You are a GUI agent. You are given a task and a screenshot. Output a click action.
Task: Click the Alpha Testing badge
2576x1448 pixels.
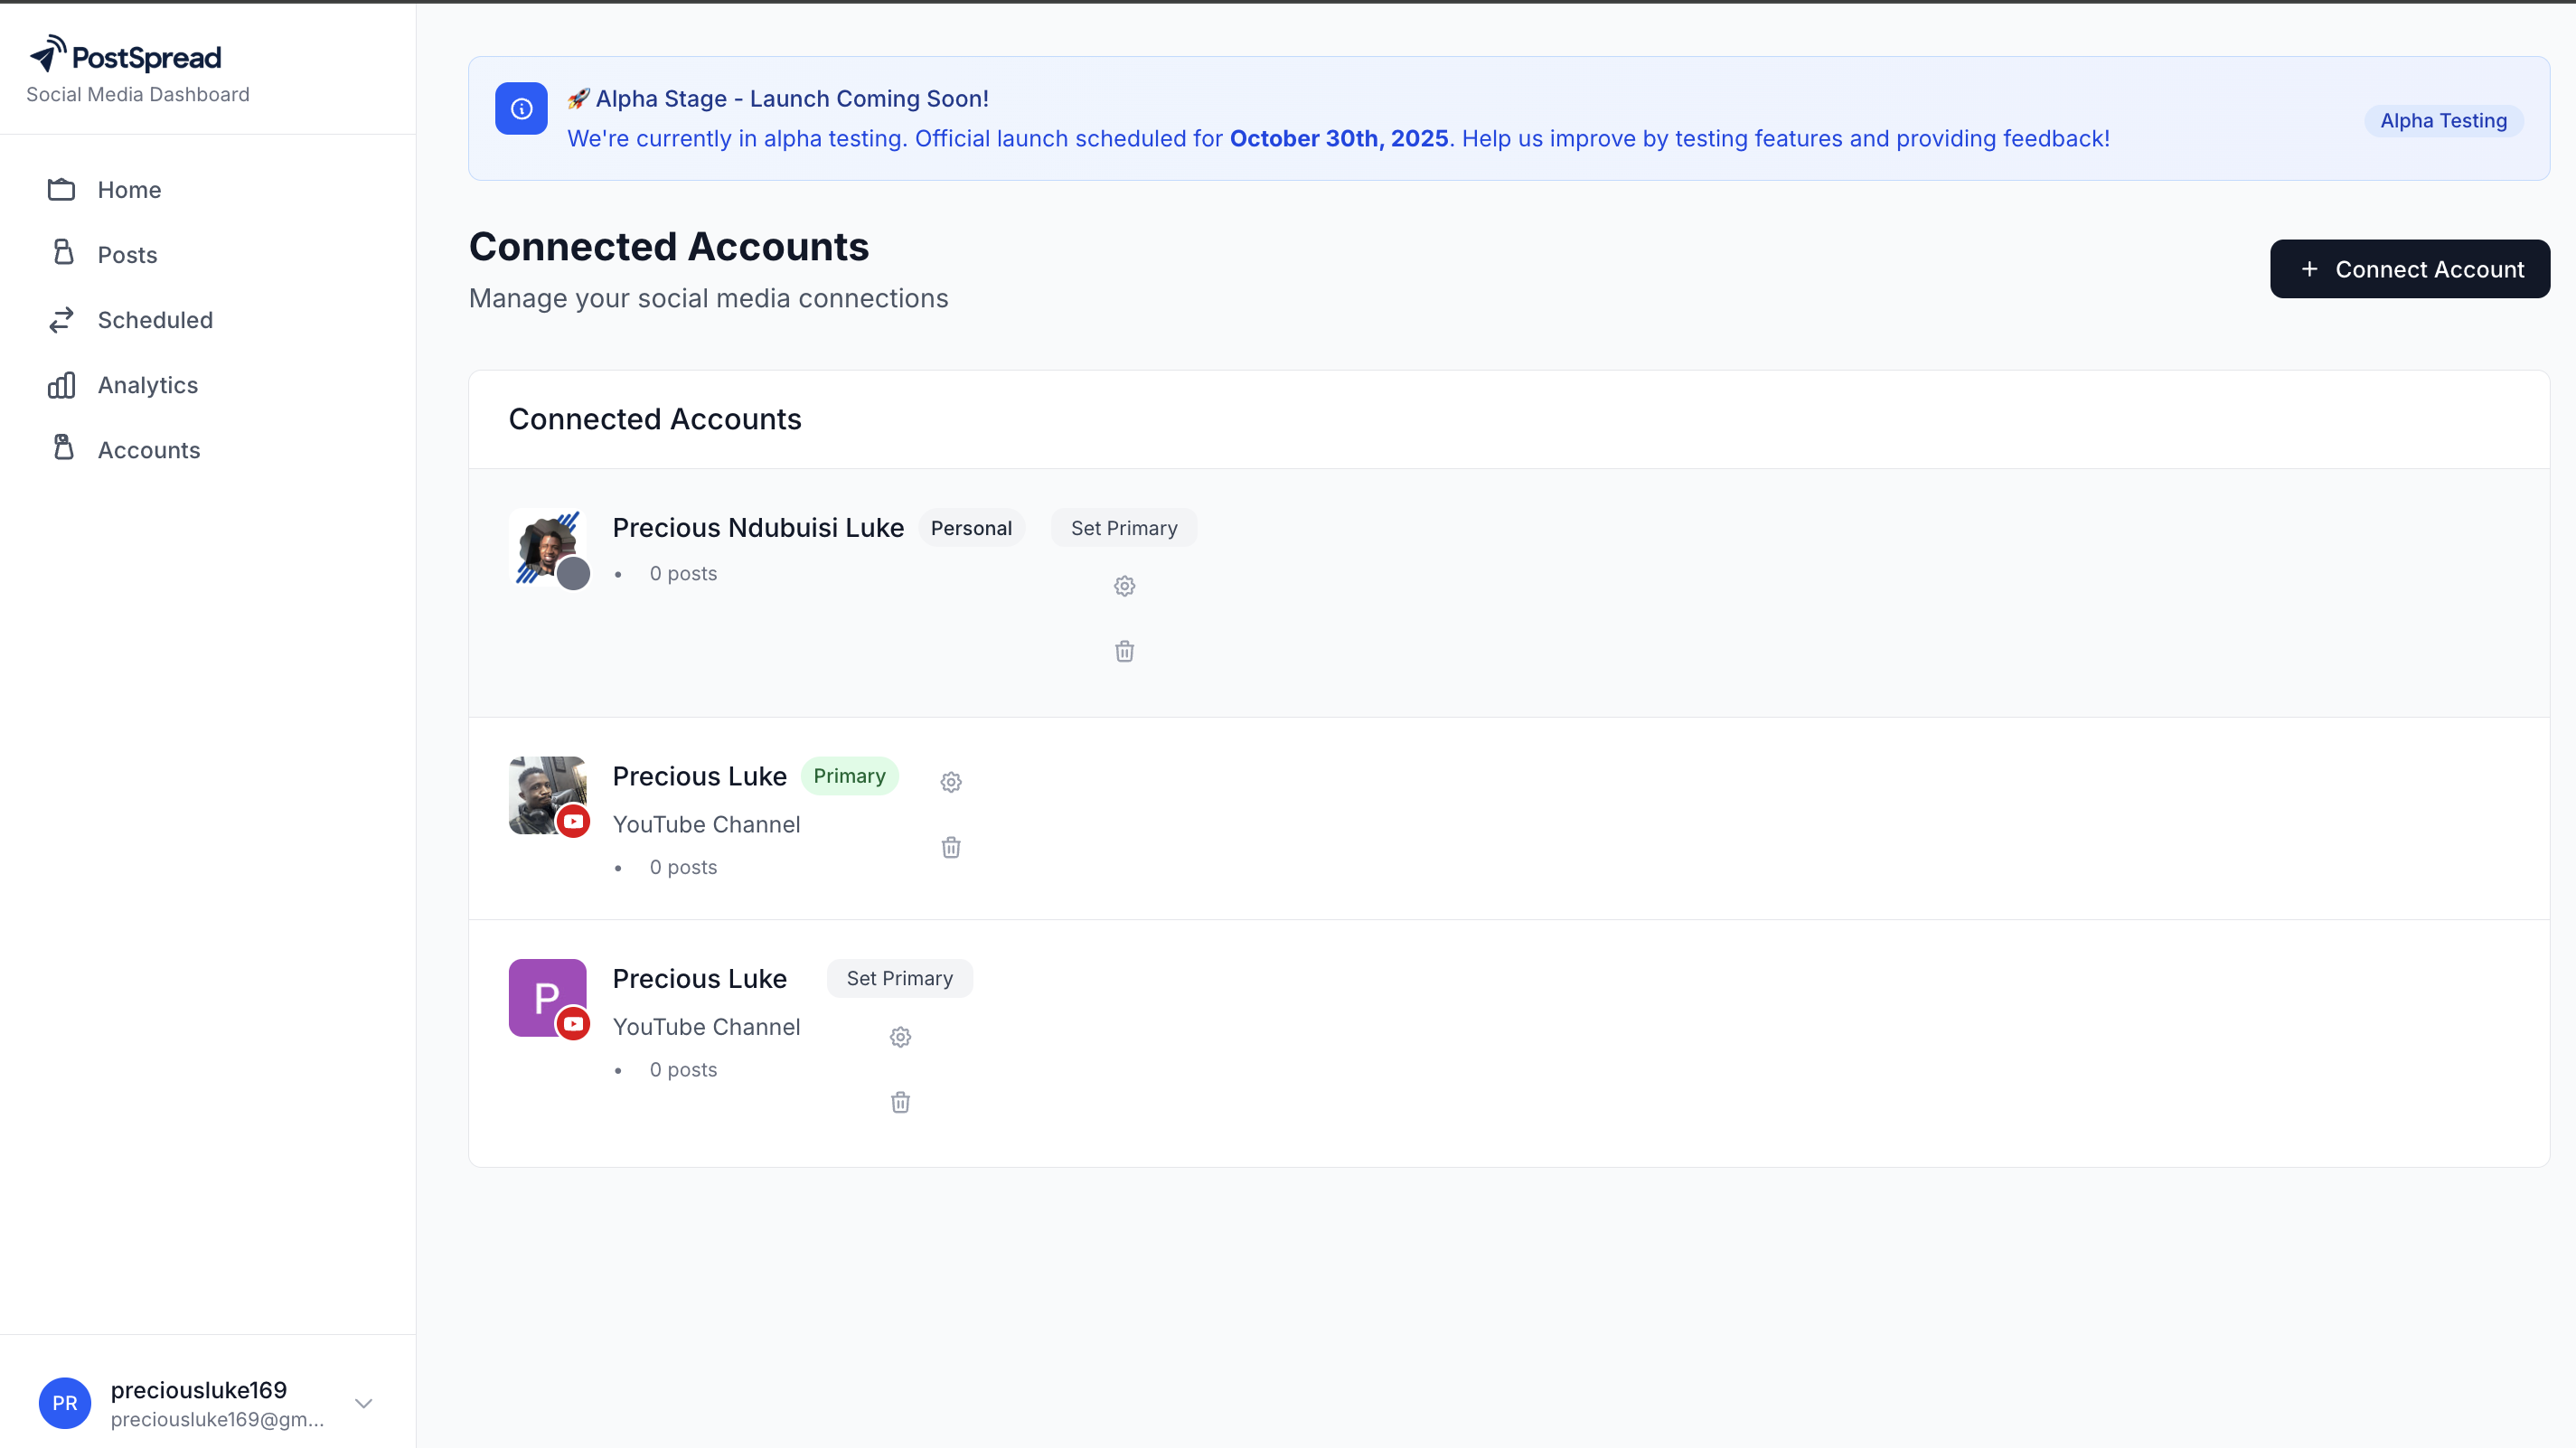[x=2442, y=121]
